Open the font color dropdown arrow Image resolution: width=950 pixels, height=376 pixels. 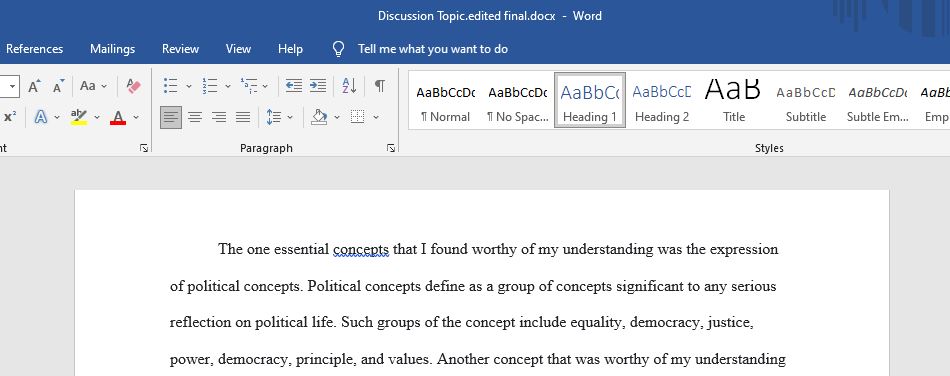[x=136, y=117]
